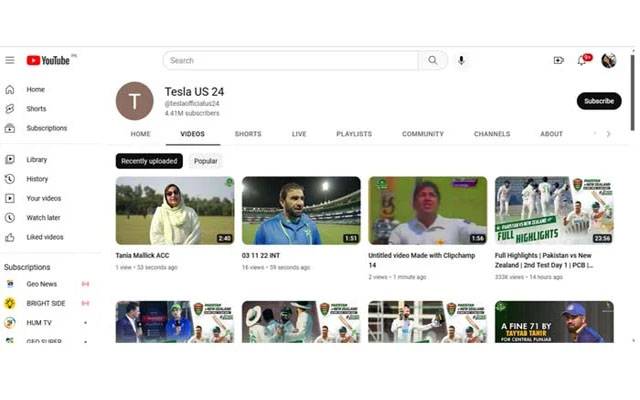Open the notifications bell

pyautogui.click(x=582, y=61)
